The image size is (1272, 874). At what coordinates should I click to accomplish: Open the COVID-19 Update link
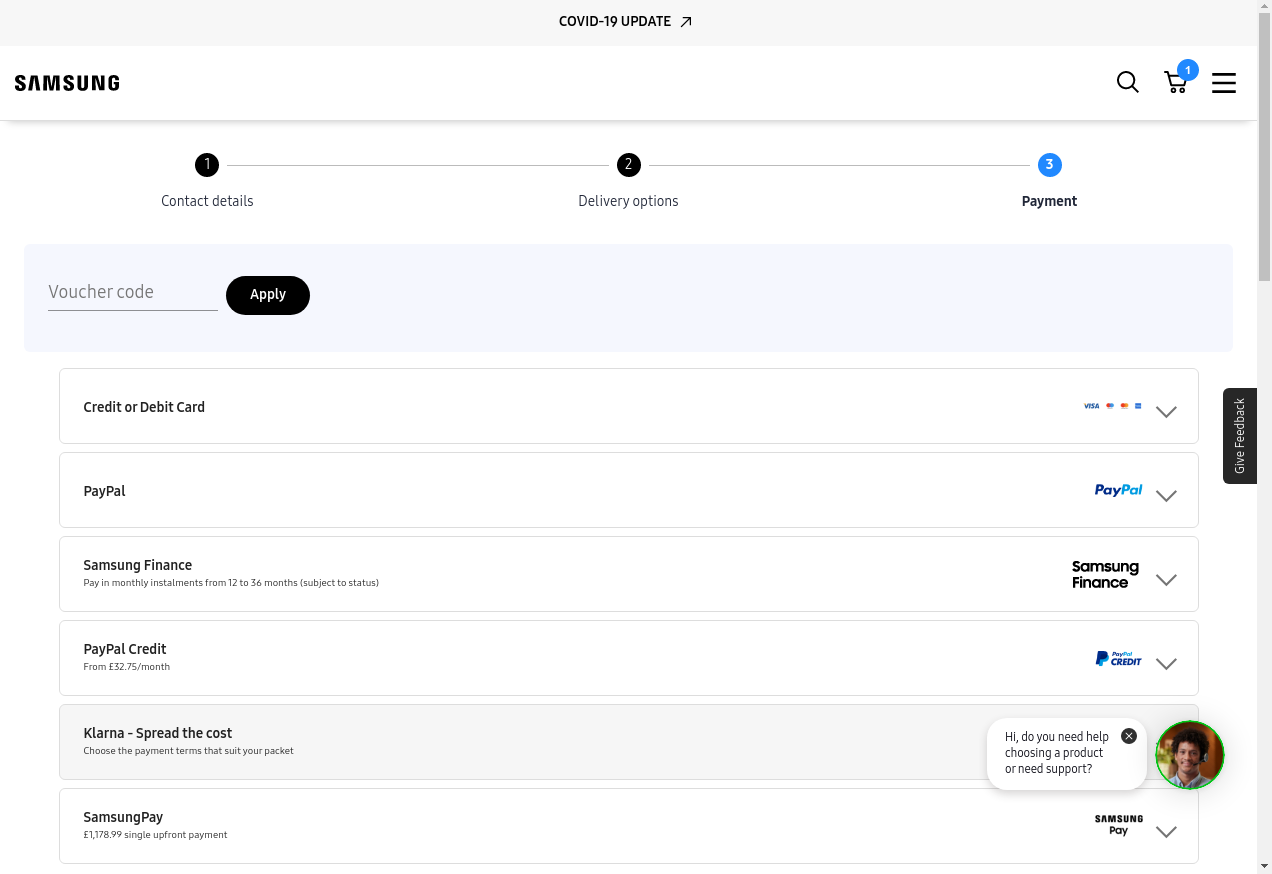pyautogui.click(x=625, y=22)
